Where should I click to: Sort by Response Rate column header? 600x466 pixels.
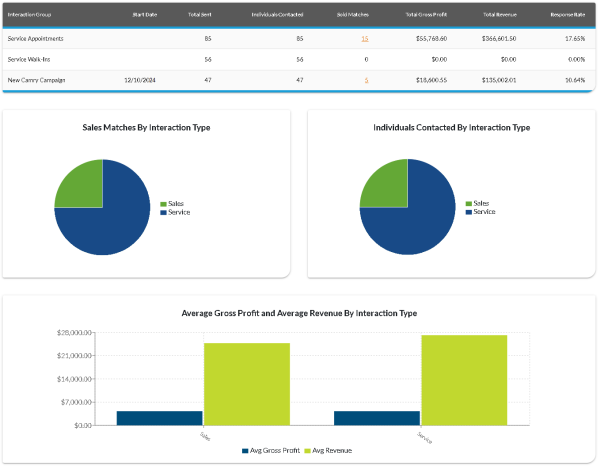tap(567, 15)
